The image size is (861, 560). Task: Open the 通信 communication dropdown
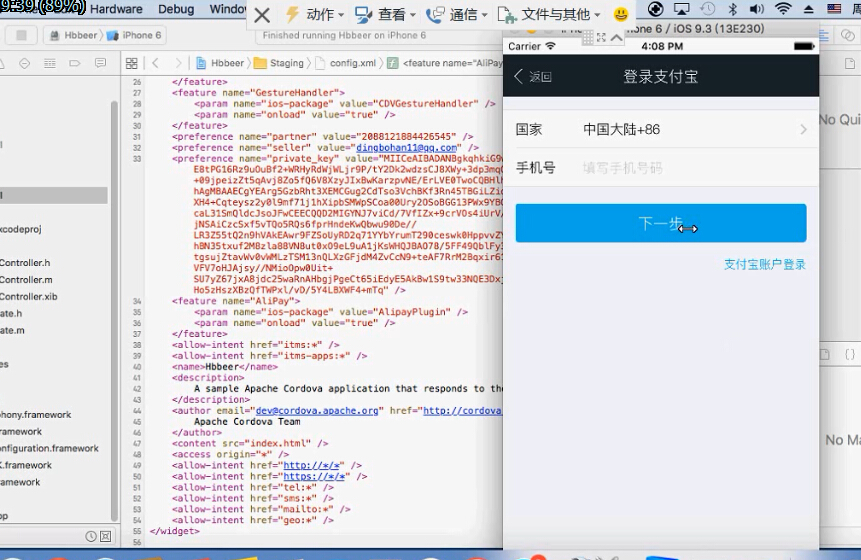pos(457,14)
